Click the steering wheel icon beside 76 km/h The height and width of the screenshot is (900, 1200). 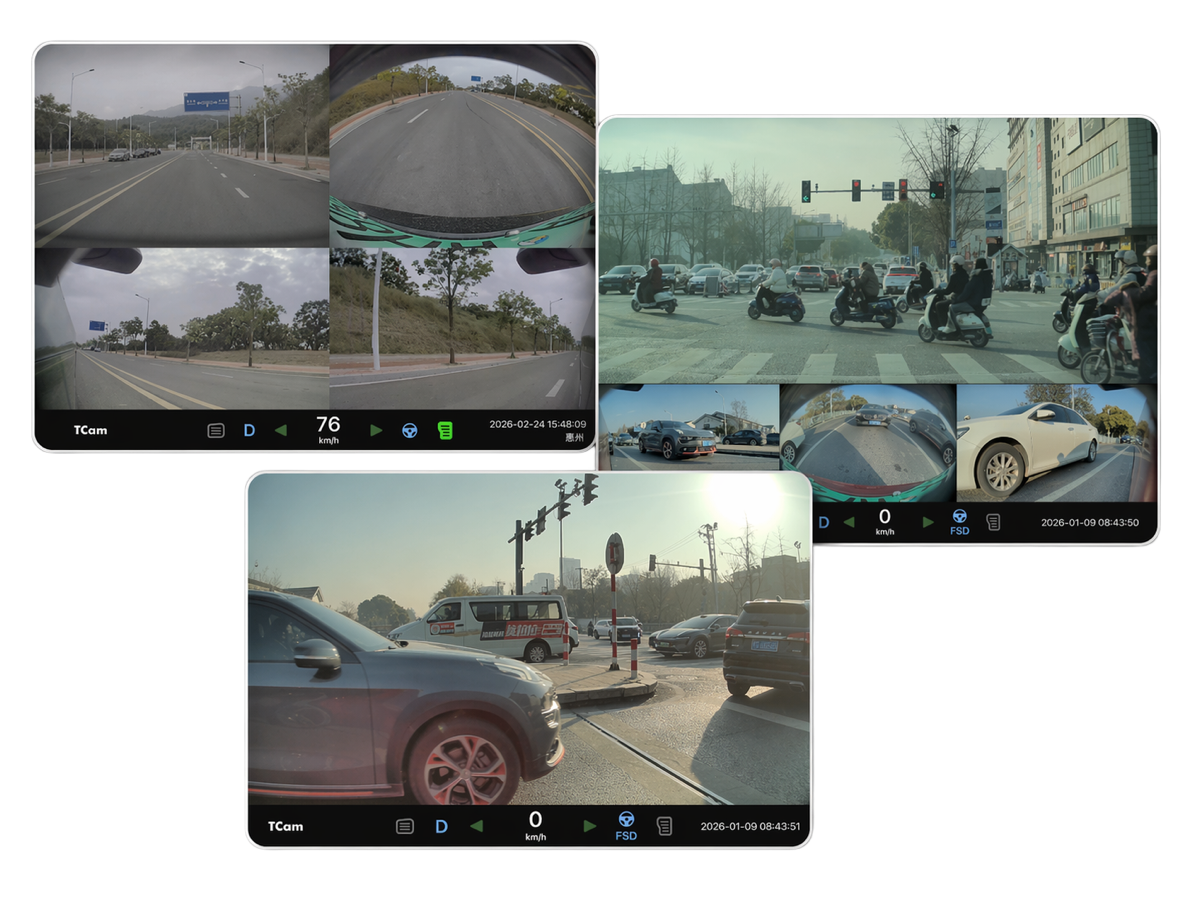point(410,430)
